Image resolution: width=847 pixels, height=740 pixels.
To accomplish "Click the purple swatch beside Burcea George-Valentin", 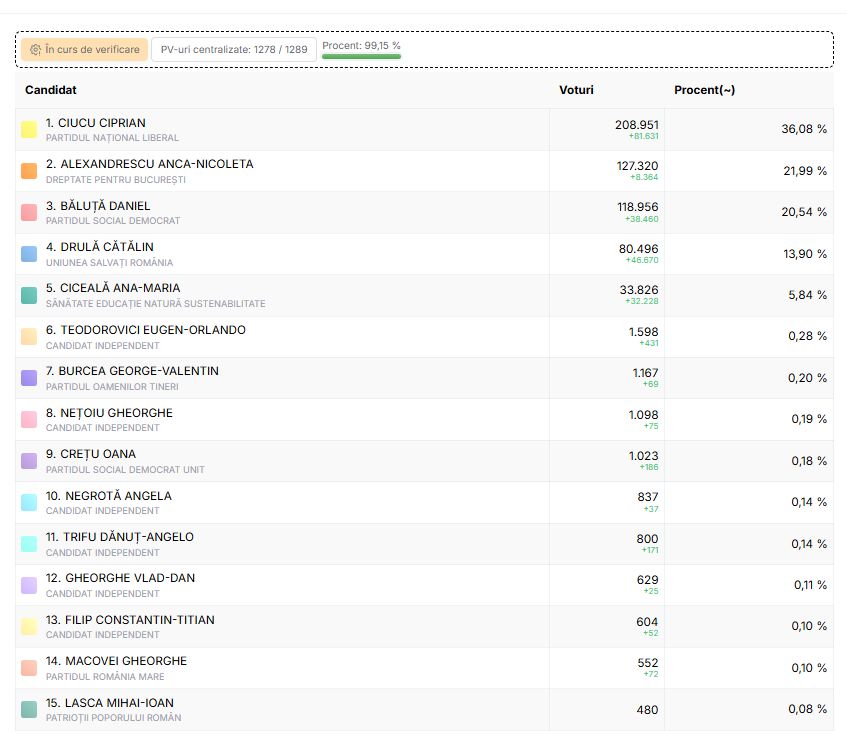I will point(29,378).
